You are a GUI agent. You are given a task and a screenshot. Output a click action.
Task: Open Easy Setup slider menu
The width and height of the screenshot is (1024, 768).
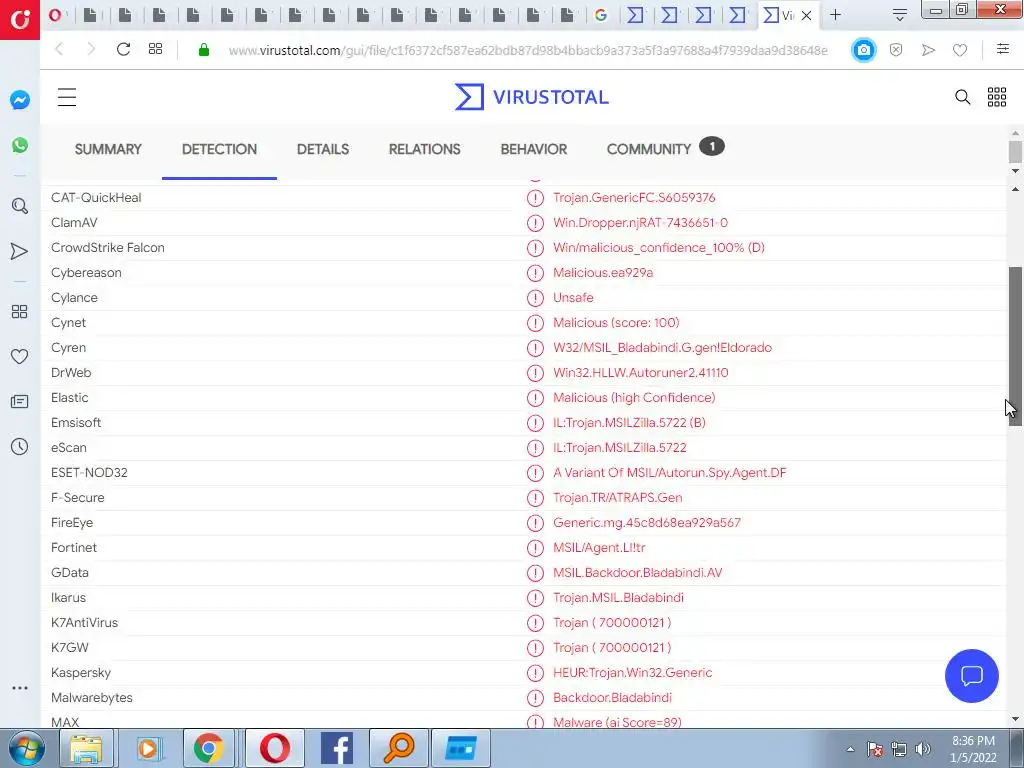point(1002,49)
